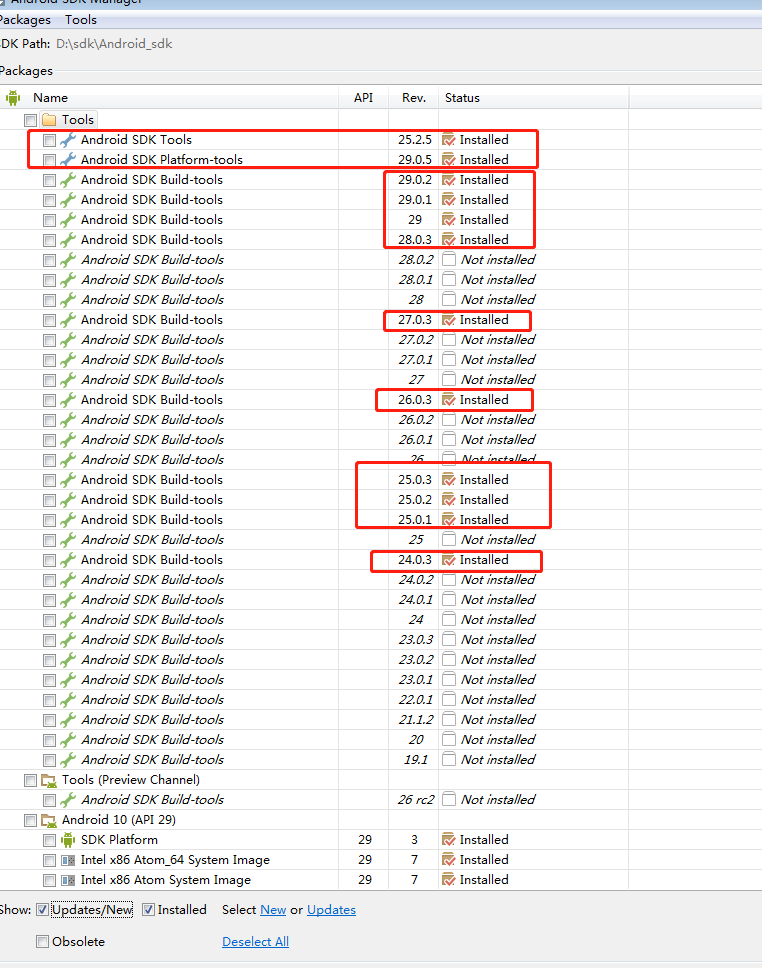Click the Deselect All link
The height and width of the screenshot is (968, 762).
coord(256,942)
